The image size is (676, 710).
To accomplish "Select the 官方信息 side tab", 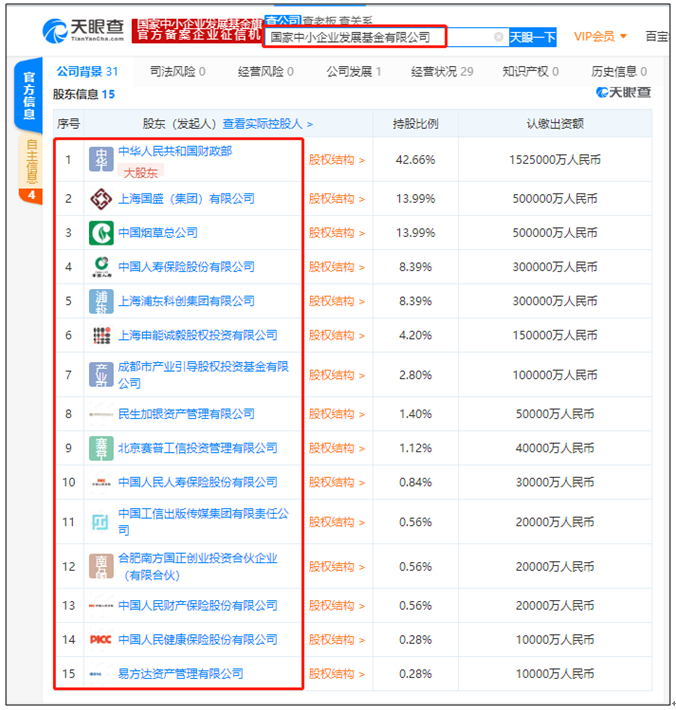I will 29,95.
